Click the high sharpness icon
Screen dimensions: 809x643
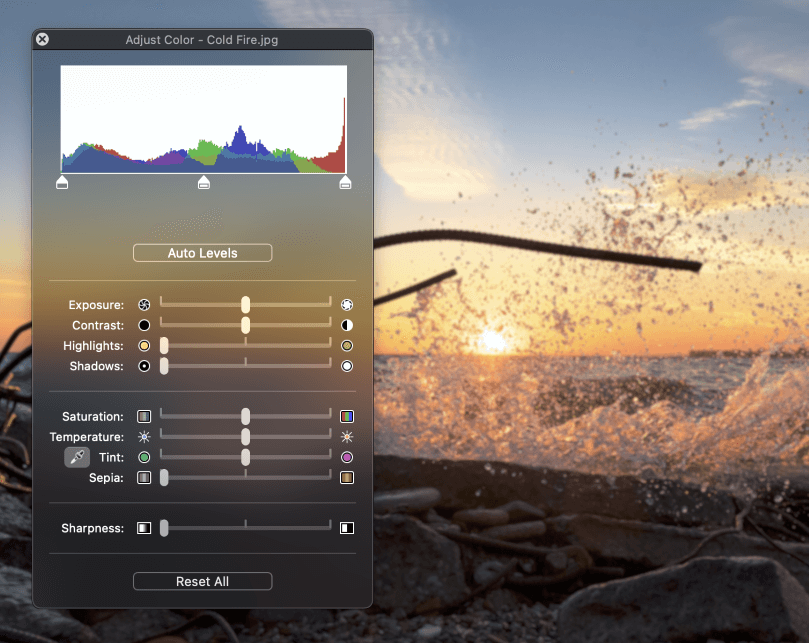(x=347, y=528)
